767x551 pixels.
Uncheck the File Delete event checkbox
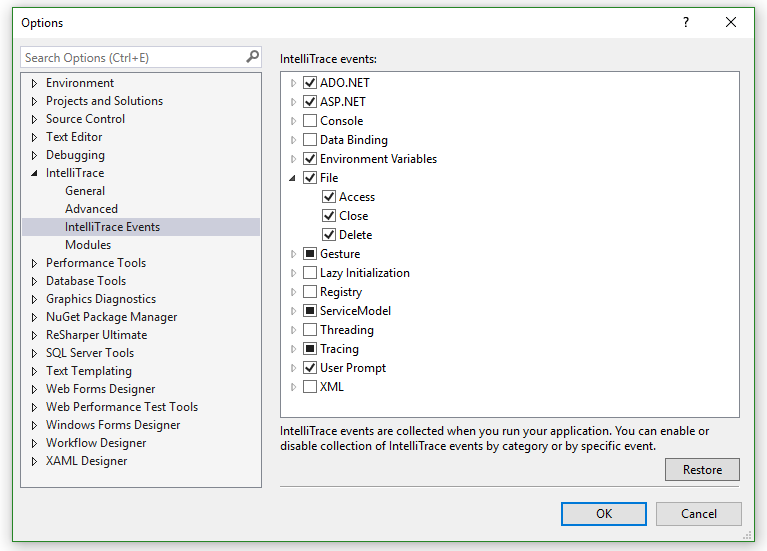329,235
